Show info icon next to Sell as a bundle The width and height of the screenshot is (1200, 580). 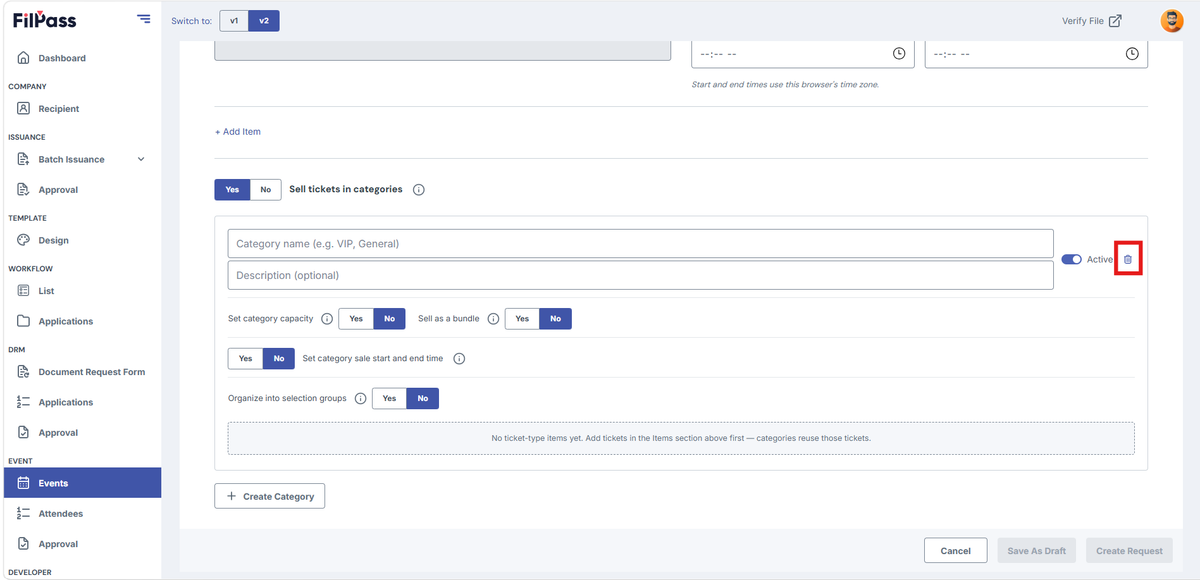tap(493, 319)
